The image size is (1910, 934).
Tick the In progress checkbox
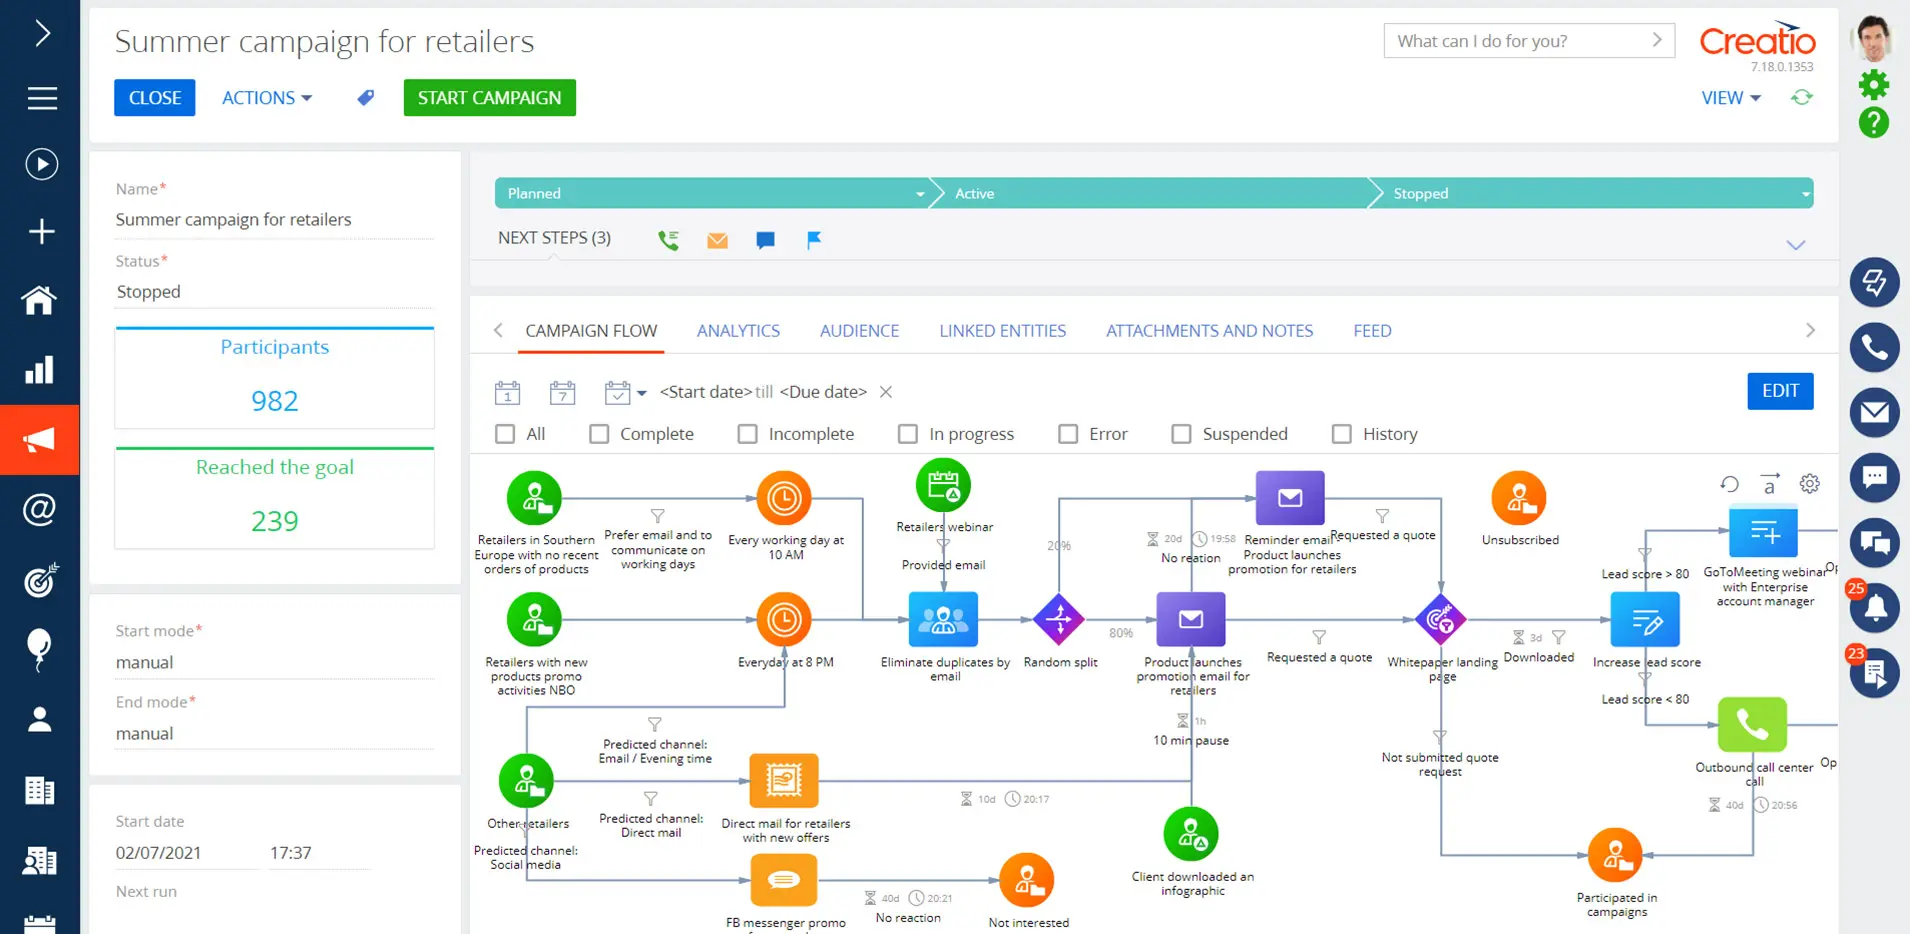[908, 434]
